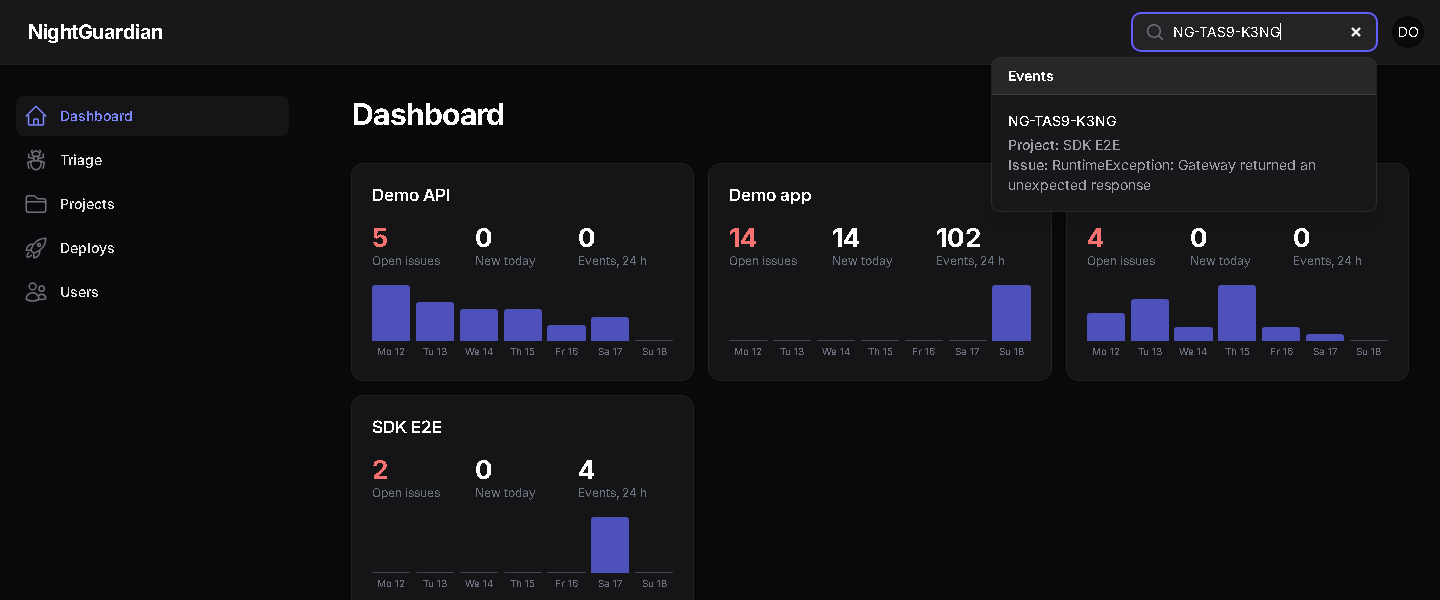Screen dimensions: 1440x600
Task: Click the Users people icon
Action: pos(36,292)
